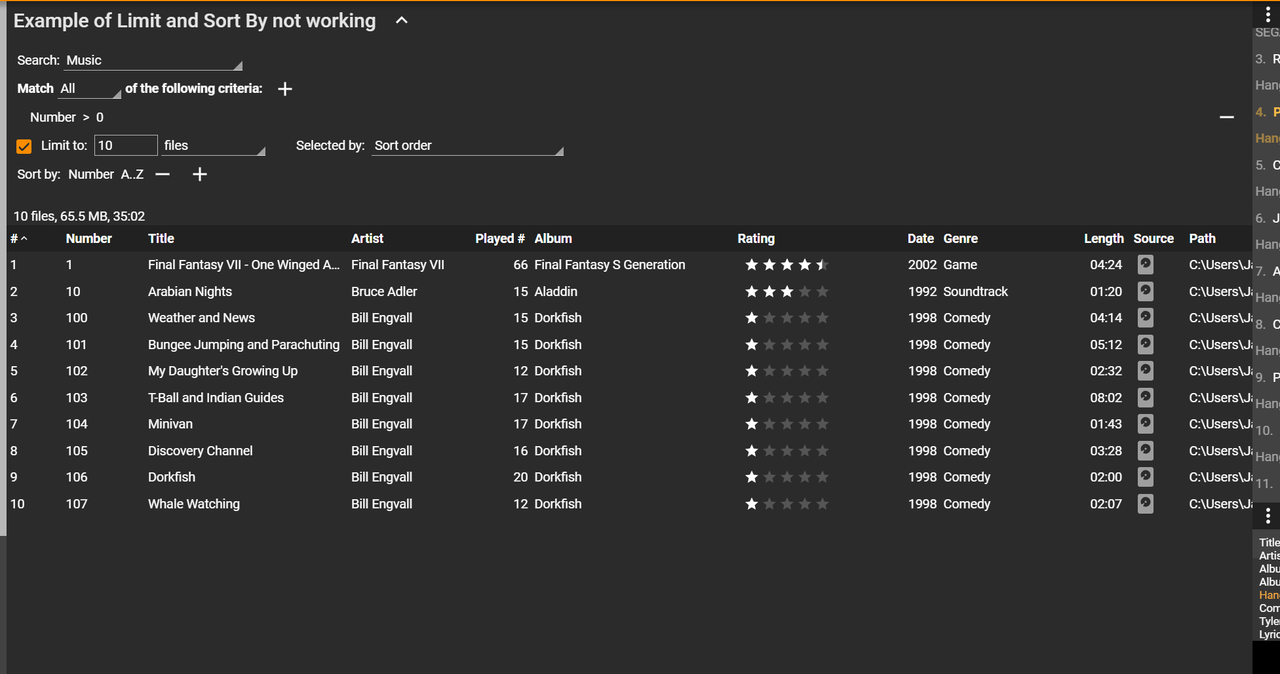Sort by the Length column header
The width and height of the screenshot is (1280, 674).
pos(1104,238)
